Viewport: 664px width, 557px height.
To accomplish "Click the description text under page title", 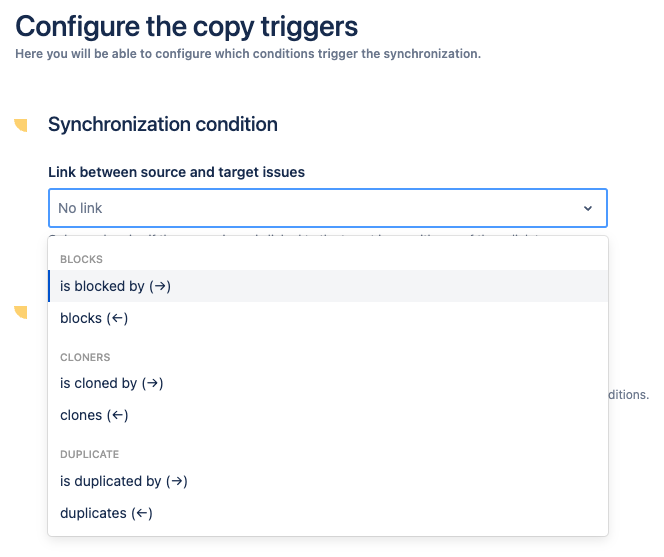I will click(248, 53).
